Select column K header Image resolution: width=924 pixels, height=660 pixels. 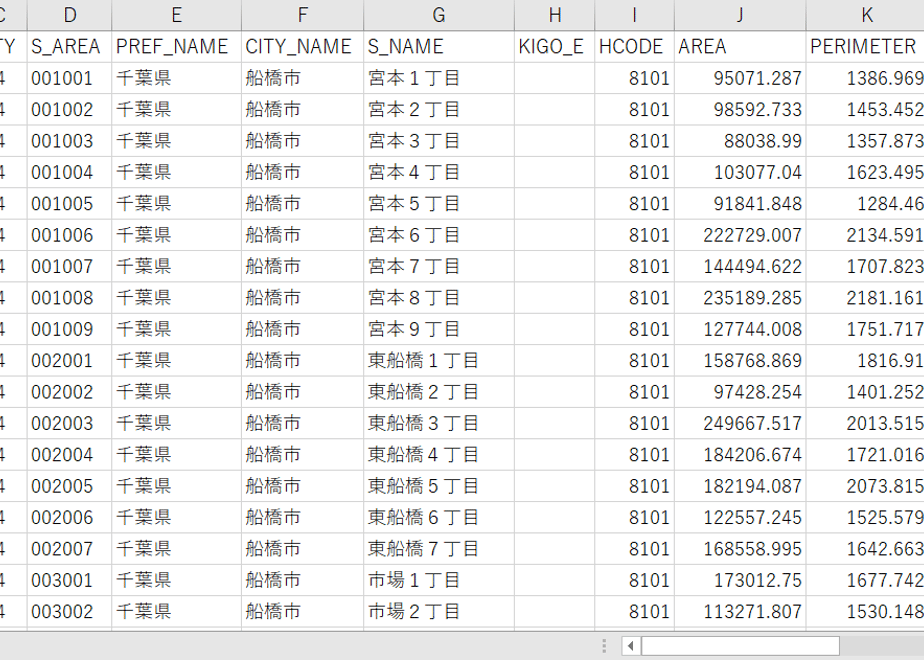(865, 15)
